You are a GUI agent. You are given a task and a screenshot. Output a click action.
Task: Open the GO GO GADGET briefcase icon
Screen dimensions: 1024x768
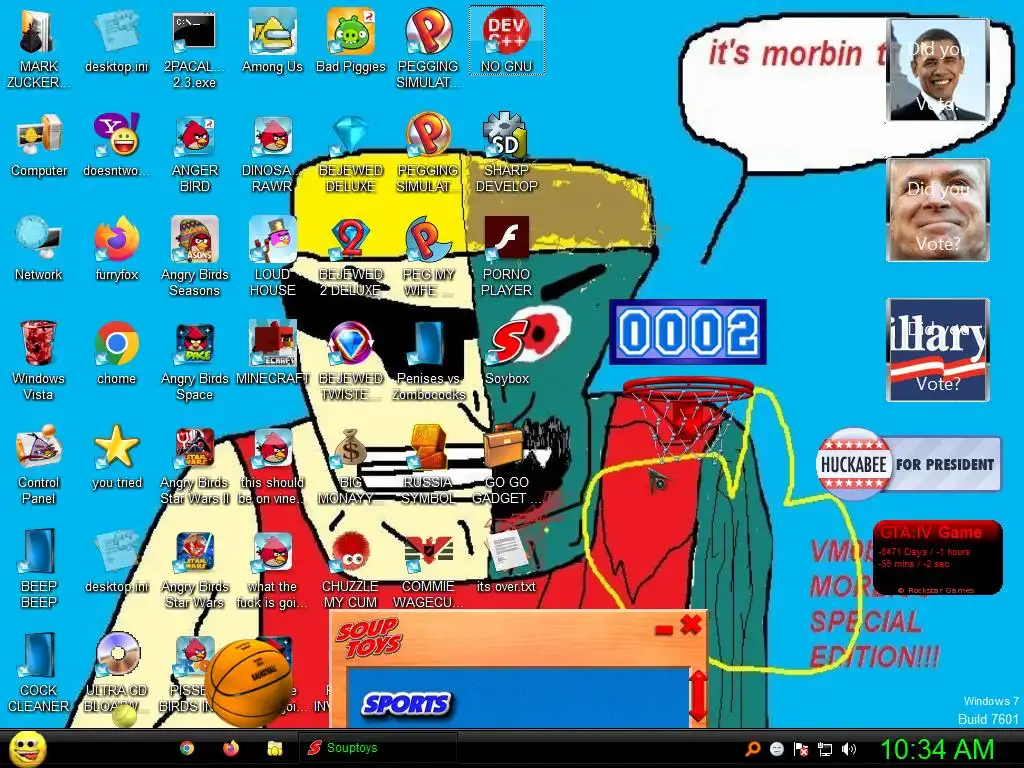(x=507, y=465)
